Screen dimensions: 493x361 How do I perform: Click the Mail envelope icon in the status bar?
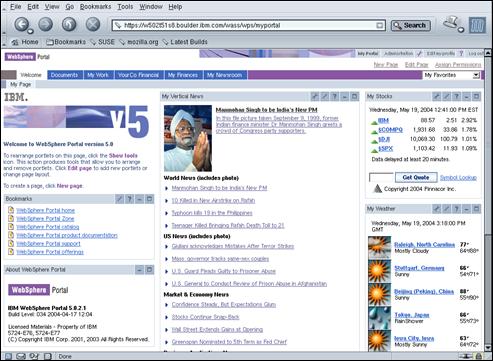tap(21, 356)
